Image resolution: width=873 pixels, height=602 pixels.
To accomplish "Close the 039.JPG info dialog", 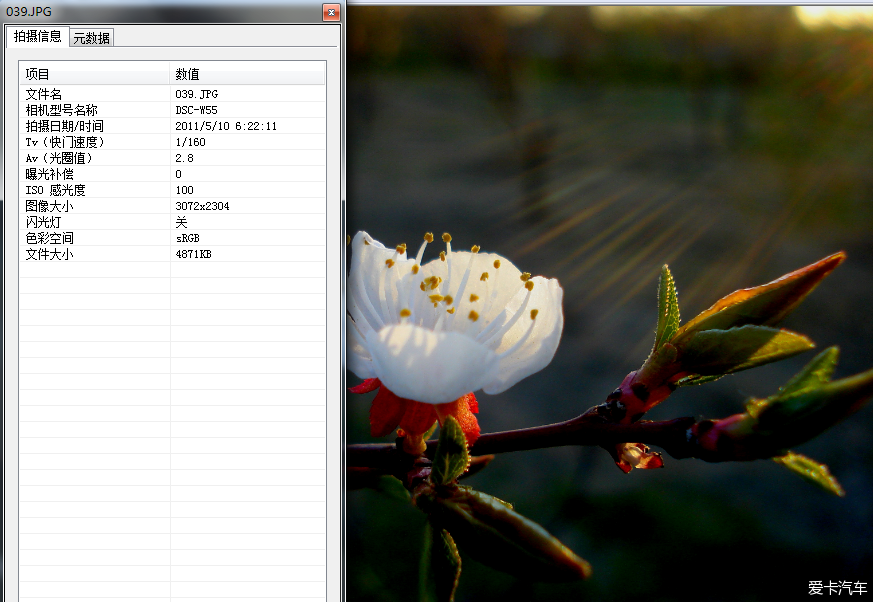I will pos(331,12).
